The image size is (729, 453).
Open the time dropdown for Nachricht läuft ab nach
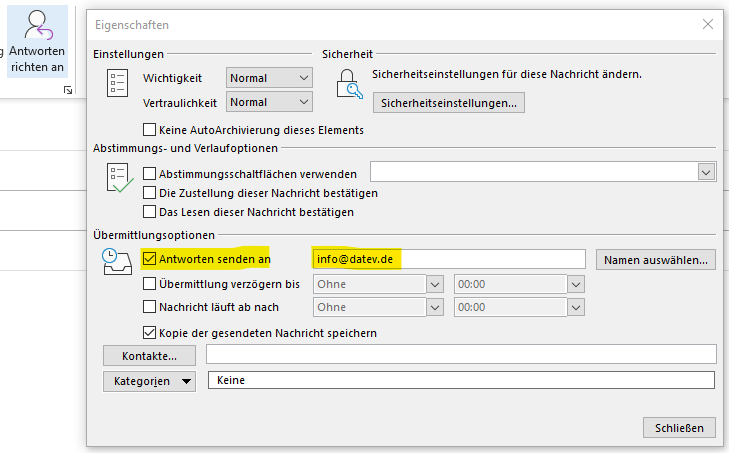[x=576, y=307]
